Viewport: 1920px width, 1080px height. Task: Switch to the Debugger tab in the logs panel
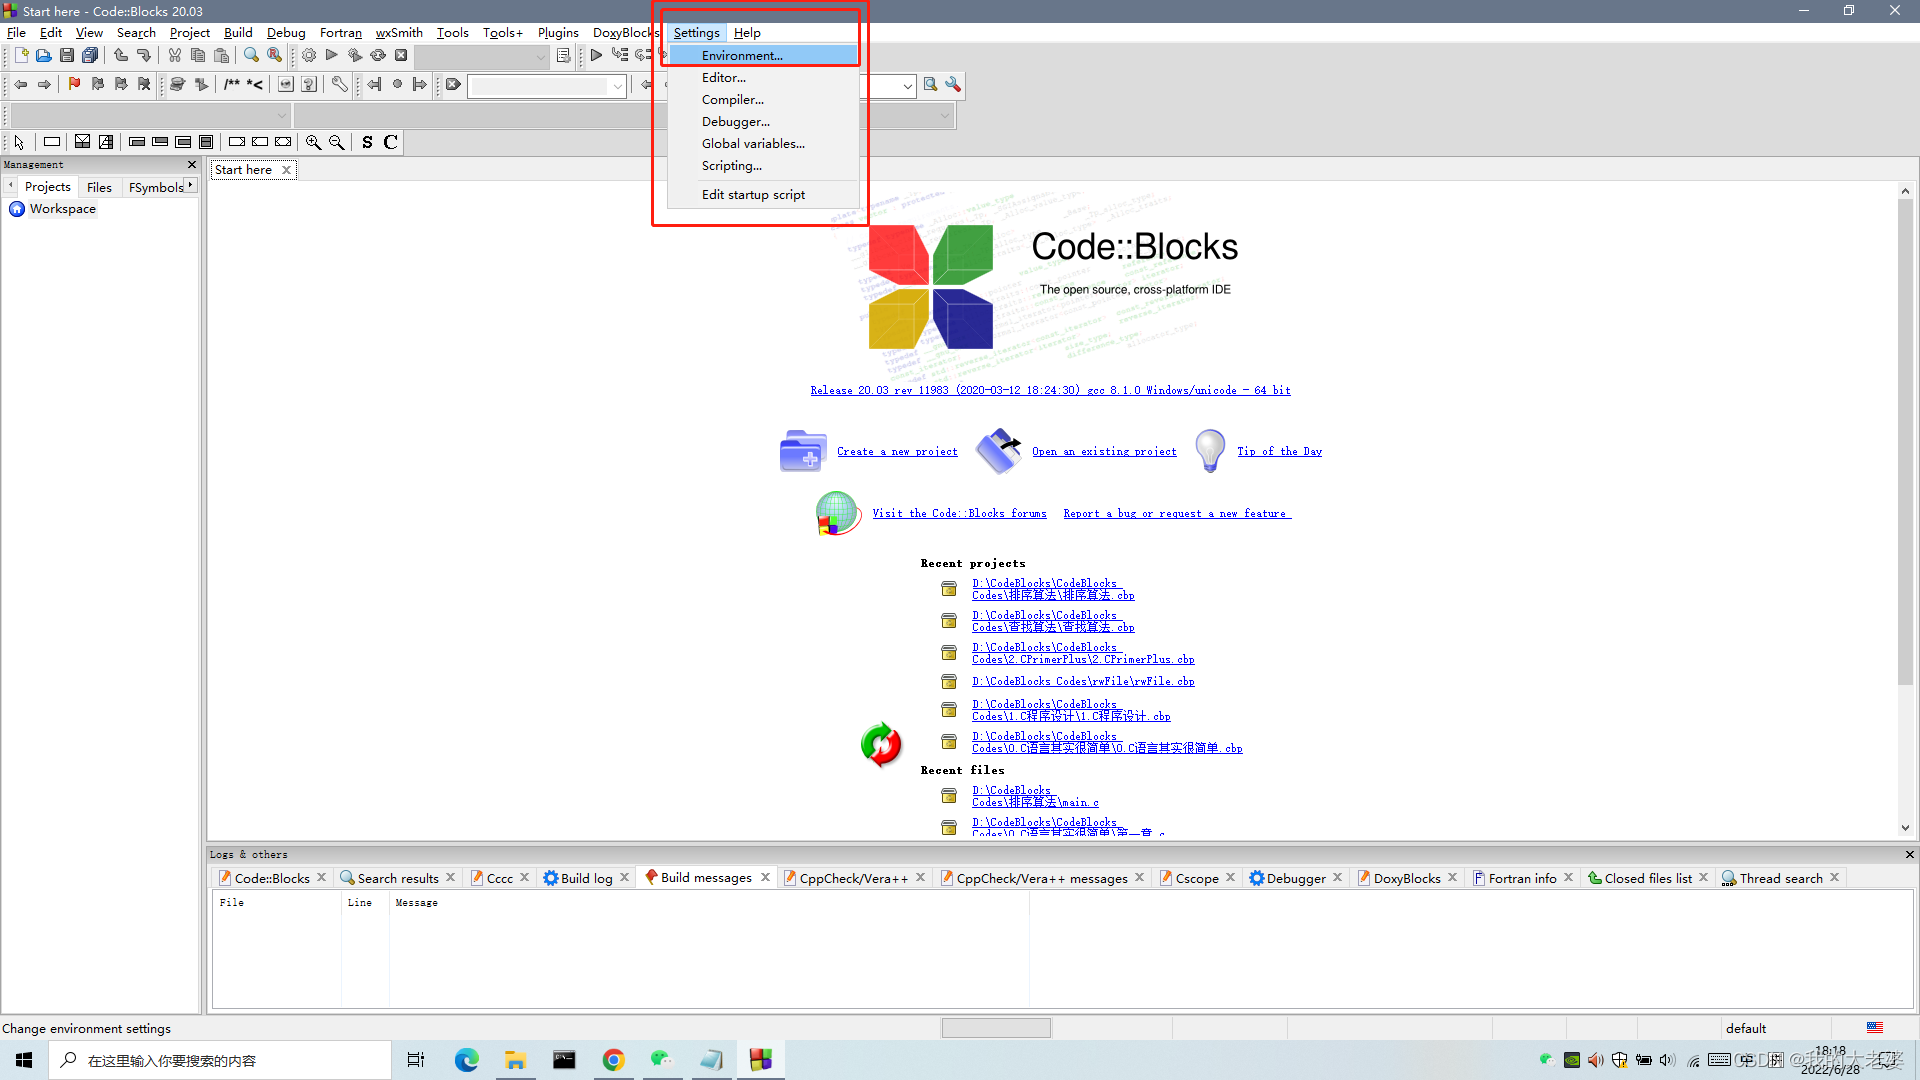(1295, 877)
